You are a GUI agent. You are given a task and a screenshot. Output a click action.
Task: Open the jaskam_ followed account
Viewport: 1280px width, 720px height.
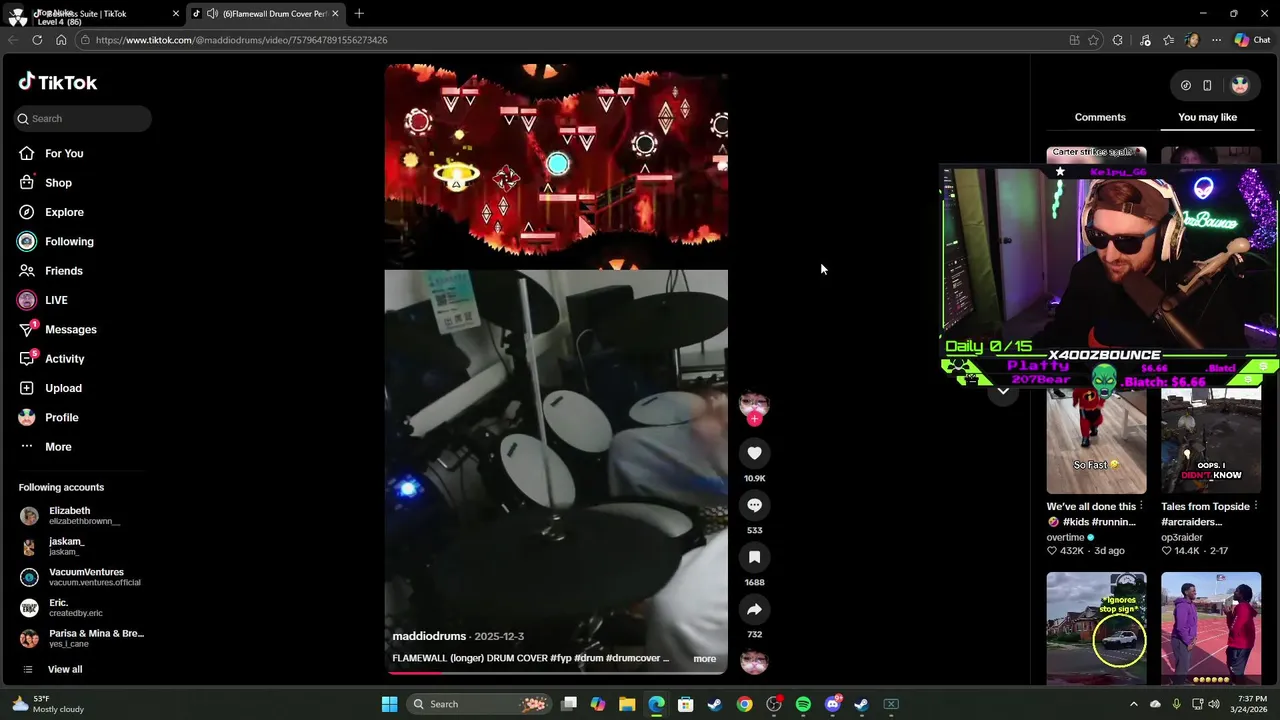coord(80,546)
